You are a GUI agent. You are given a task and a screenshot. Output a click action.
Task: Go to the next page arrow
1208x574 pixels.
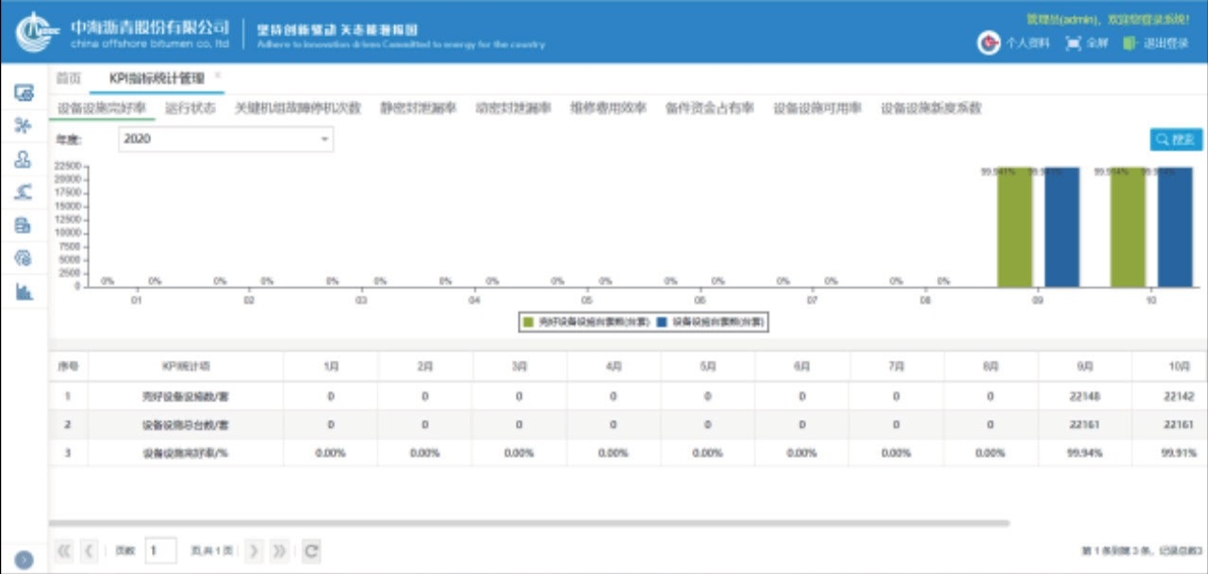(x=254, y=550)
